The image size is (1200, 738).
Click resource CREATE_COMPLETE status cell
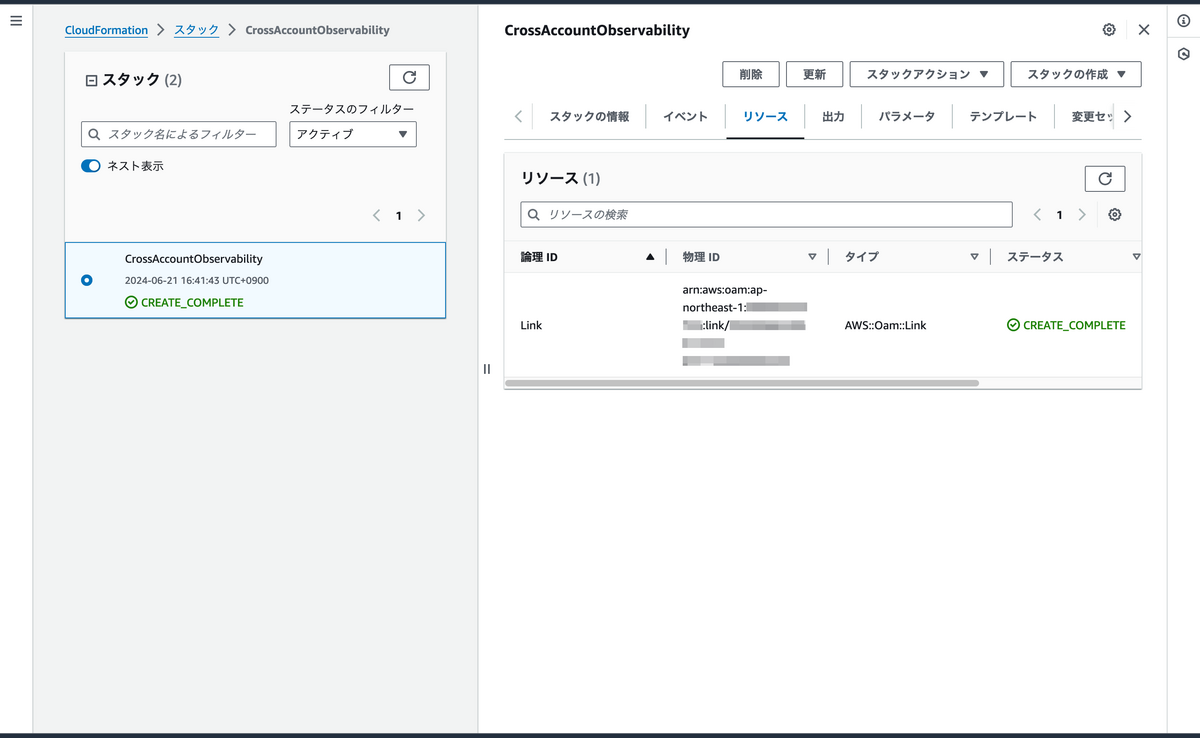(1066, 325)
